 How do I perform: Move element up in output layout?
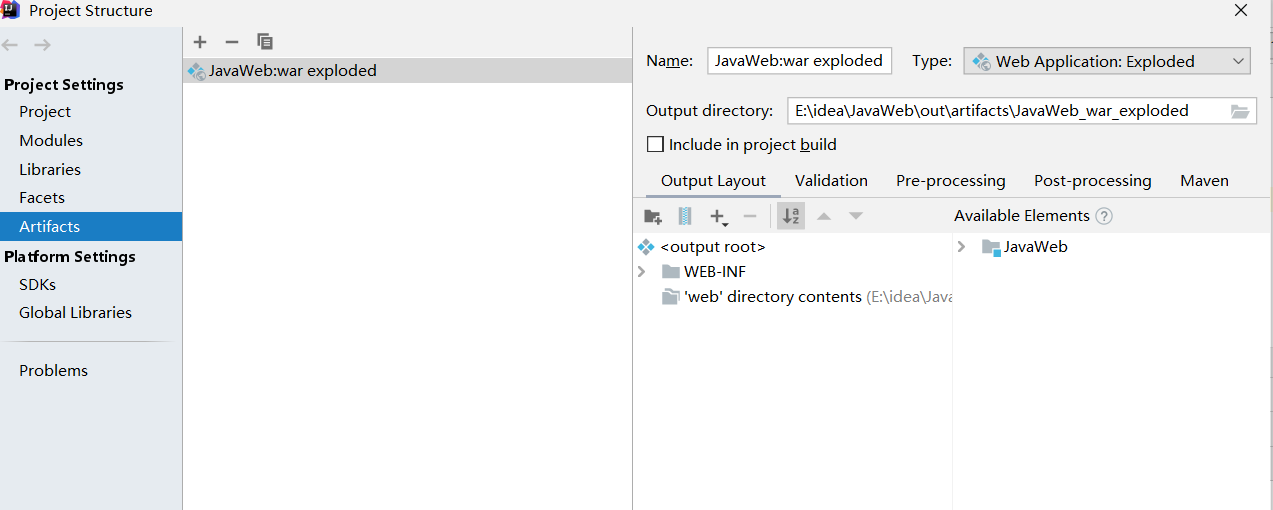(824, 216)
